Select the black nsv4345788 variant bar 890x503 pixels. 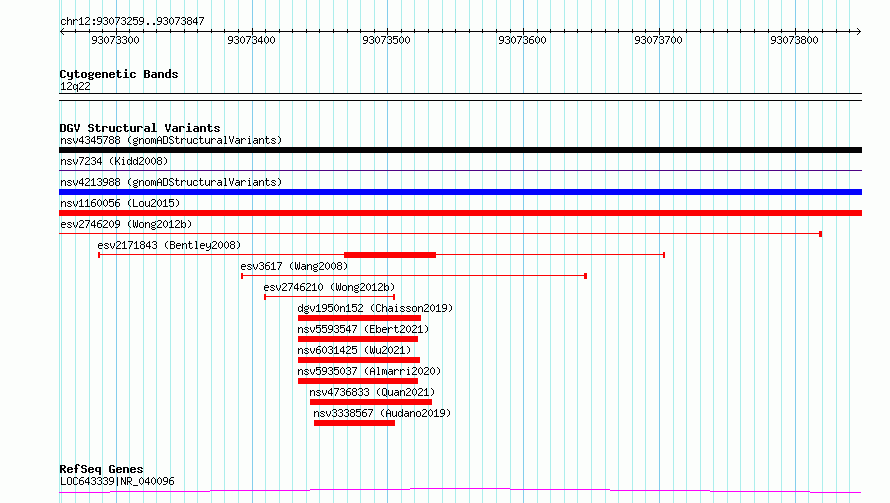pyautogui.click(x=460, y=150)
